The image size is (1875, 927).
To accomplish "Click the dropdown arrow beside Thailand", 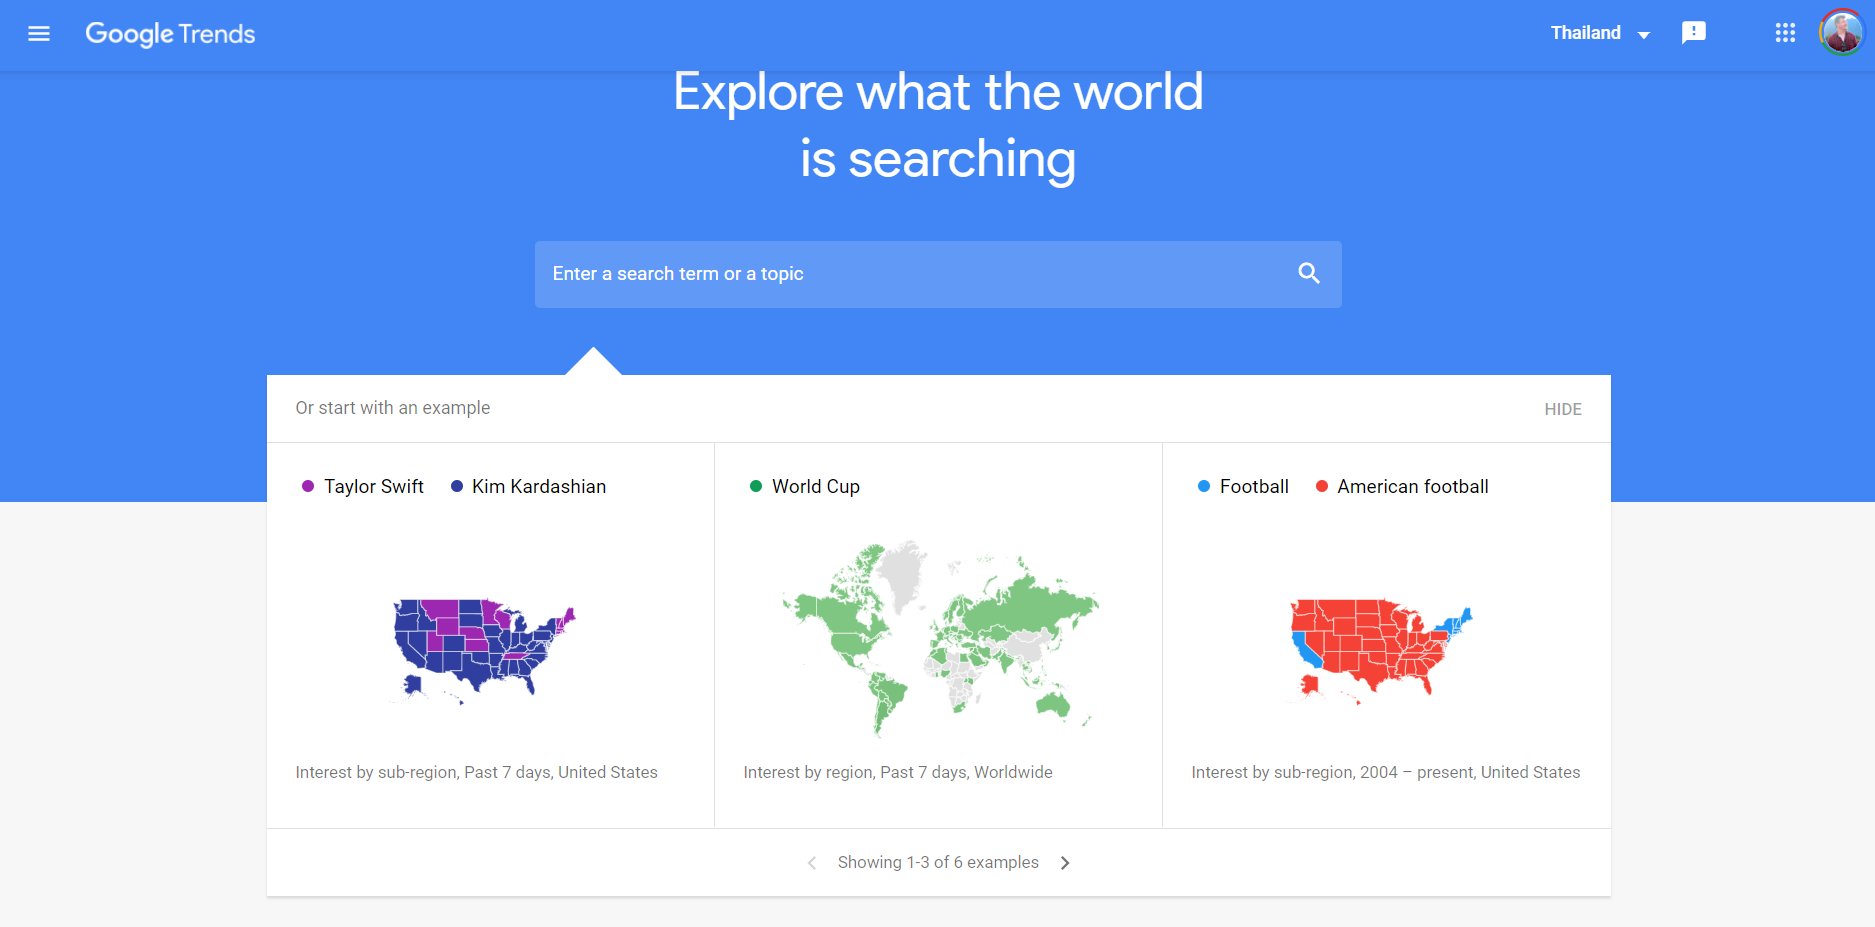I will tap(1643, 35).
